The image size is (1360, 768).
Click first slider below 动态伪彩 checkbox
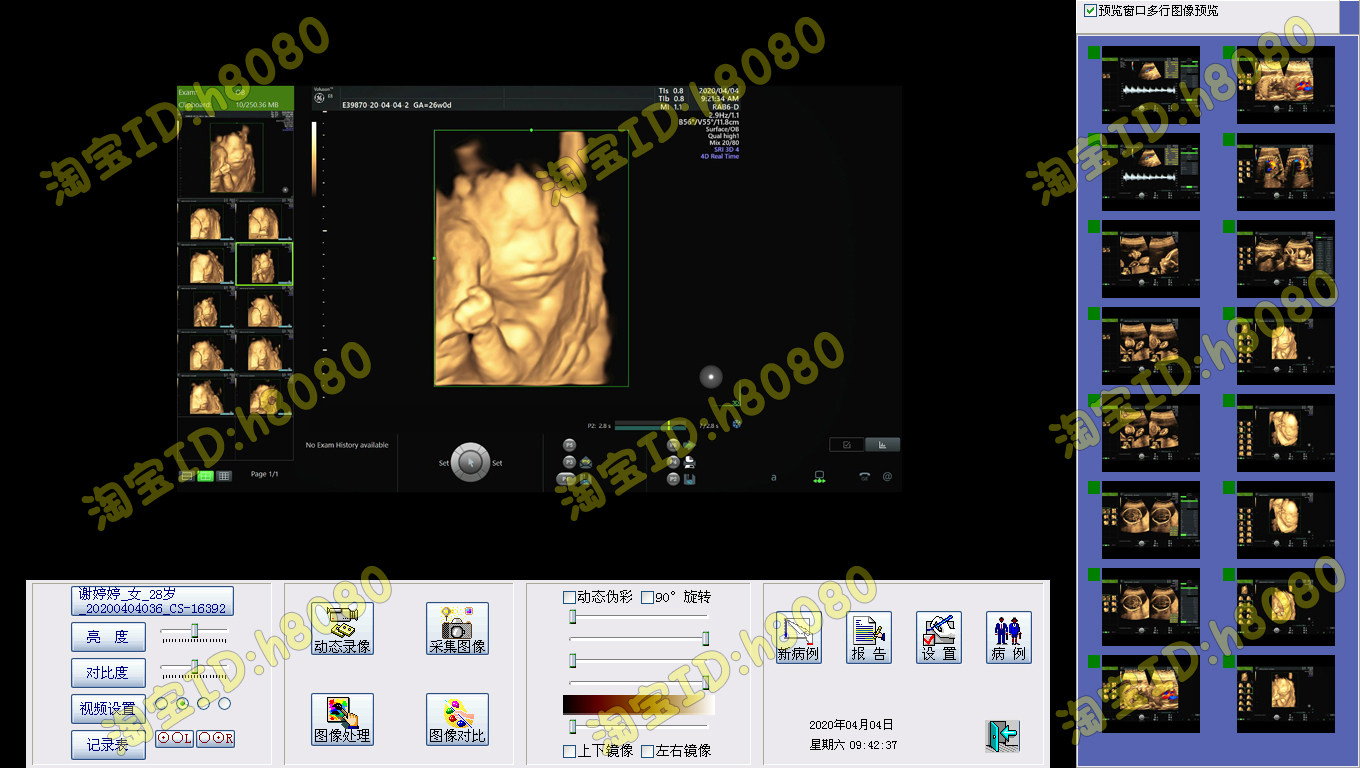[639, 617]
